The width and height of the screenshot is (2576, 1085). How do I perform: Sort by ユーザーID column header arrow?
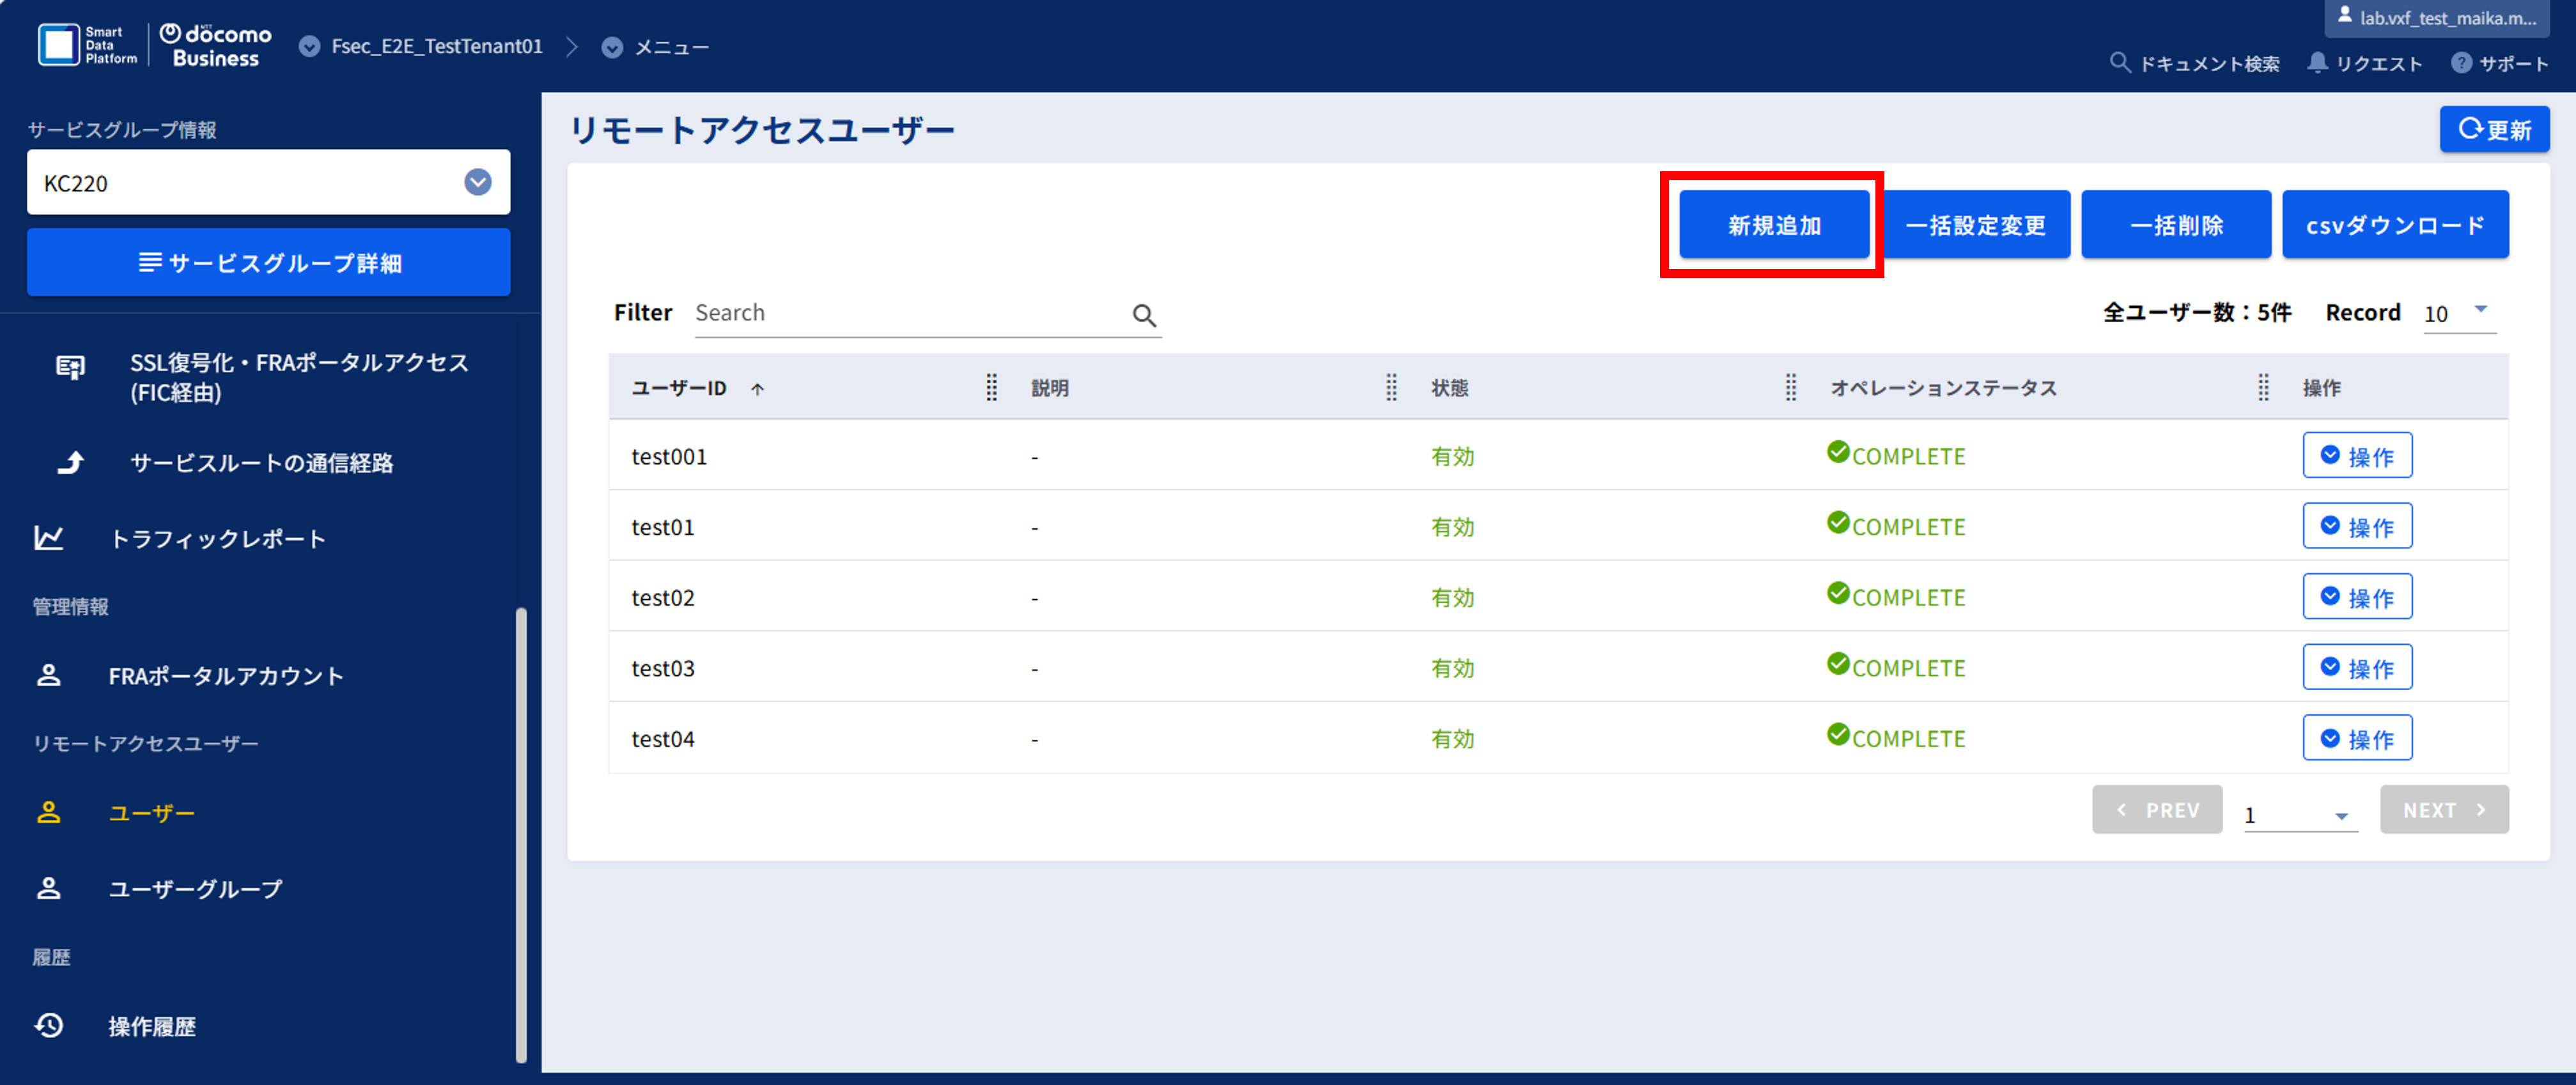tap(758, 389)
